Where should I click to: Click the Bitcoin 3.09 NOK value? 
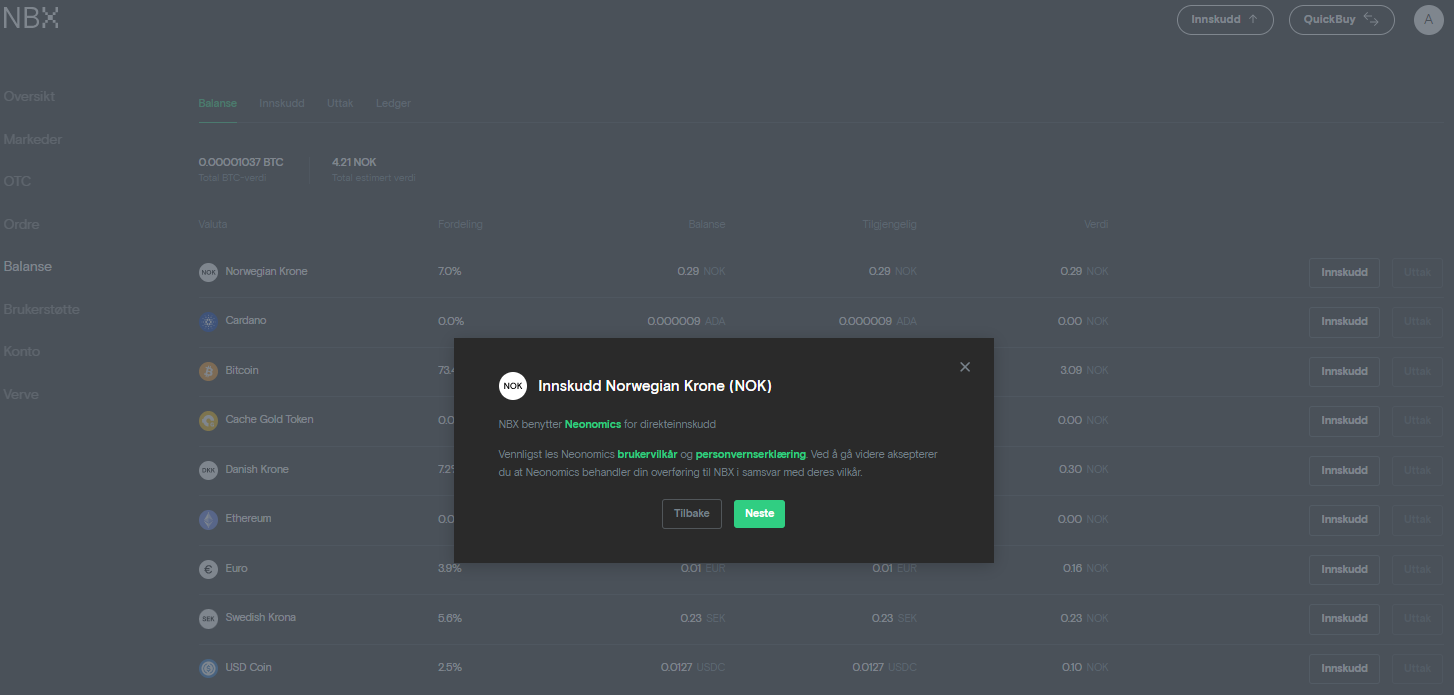coord(1084,371)
